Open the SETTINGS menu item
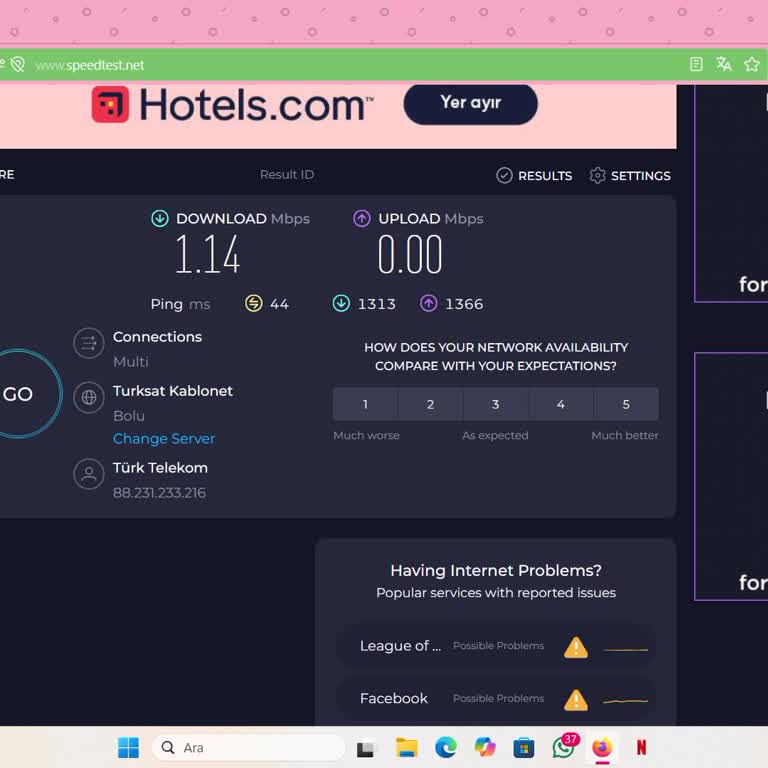The height and width of the screenshot is (768, 768). (x=630, y=175)
